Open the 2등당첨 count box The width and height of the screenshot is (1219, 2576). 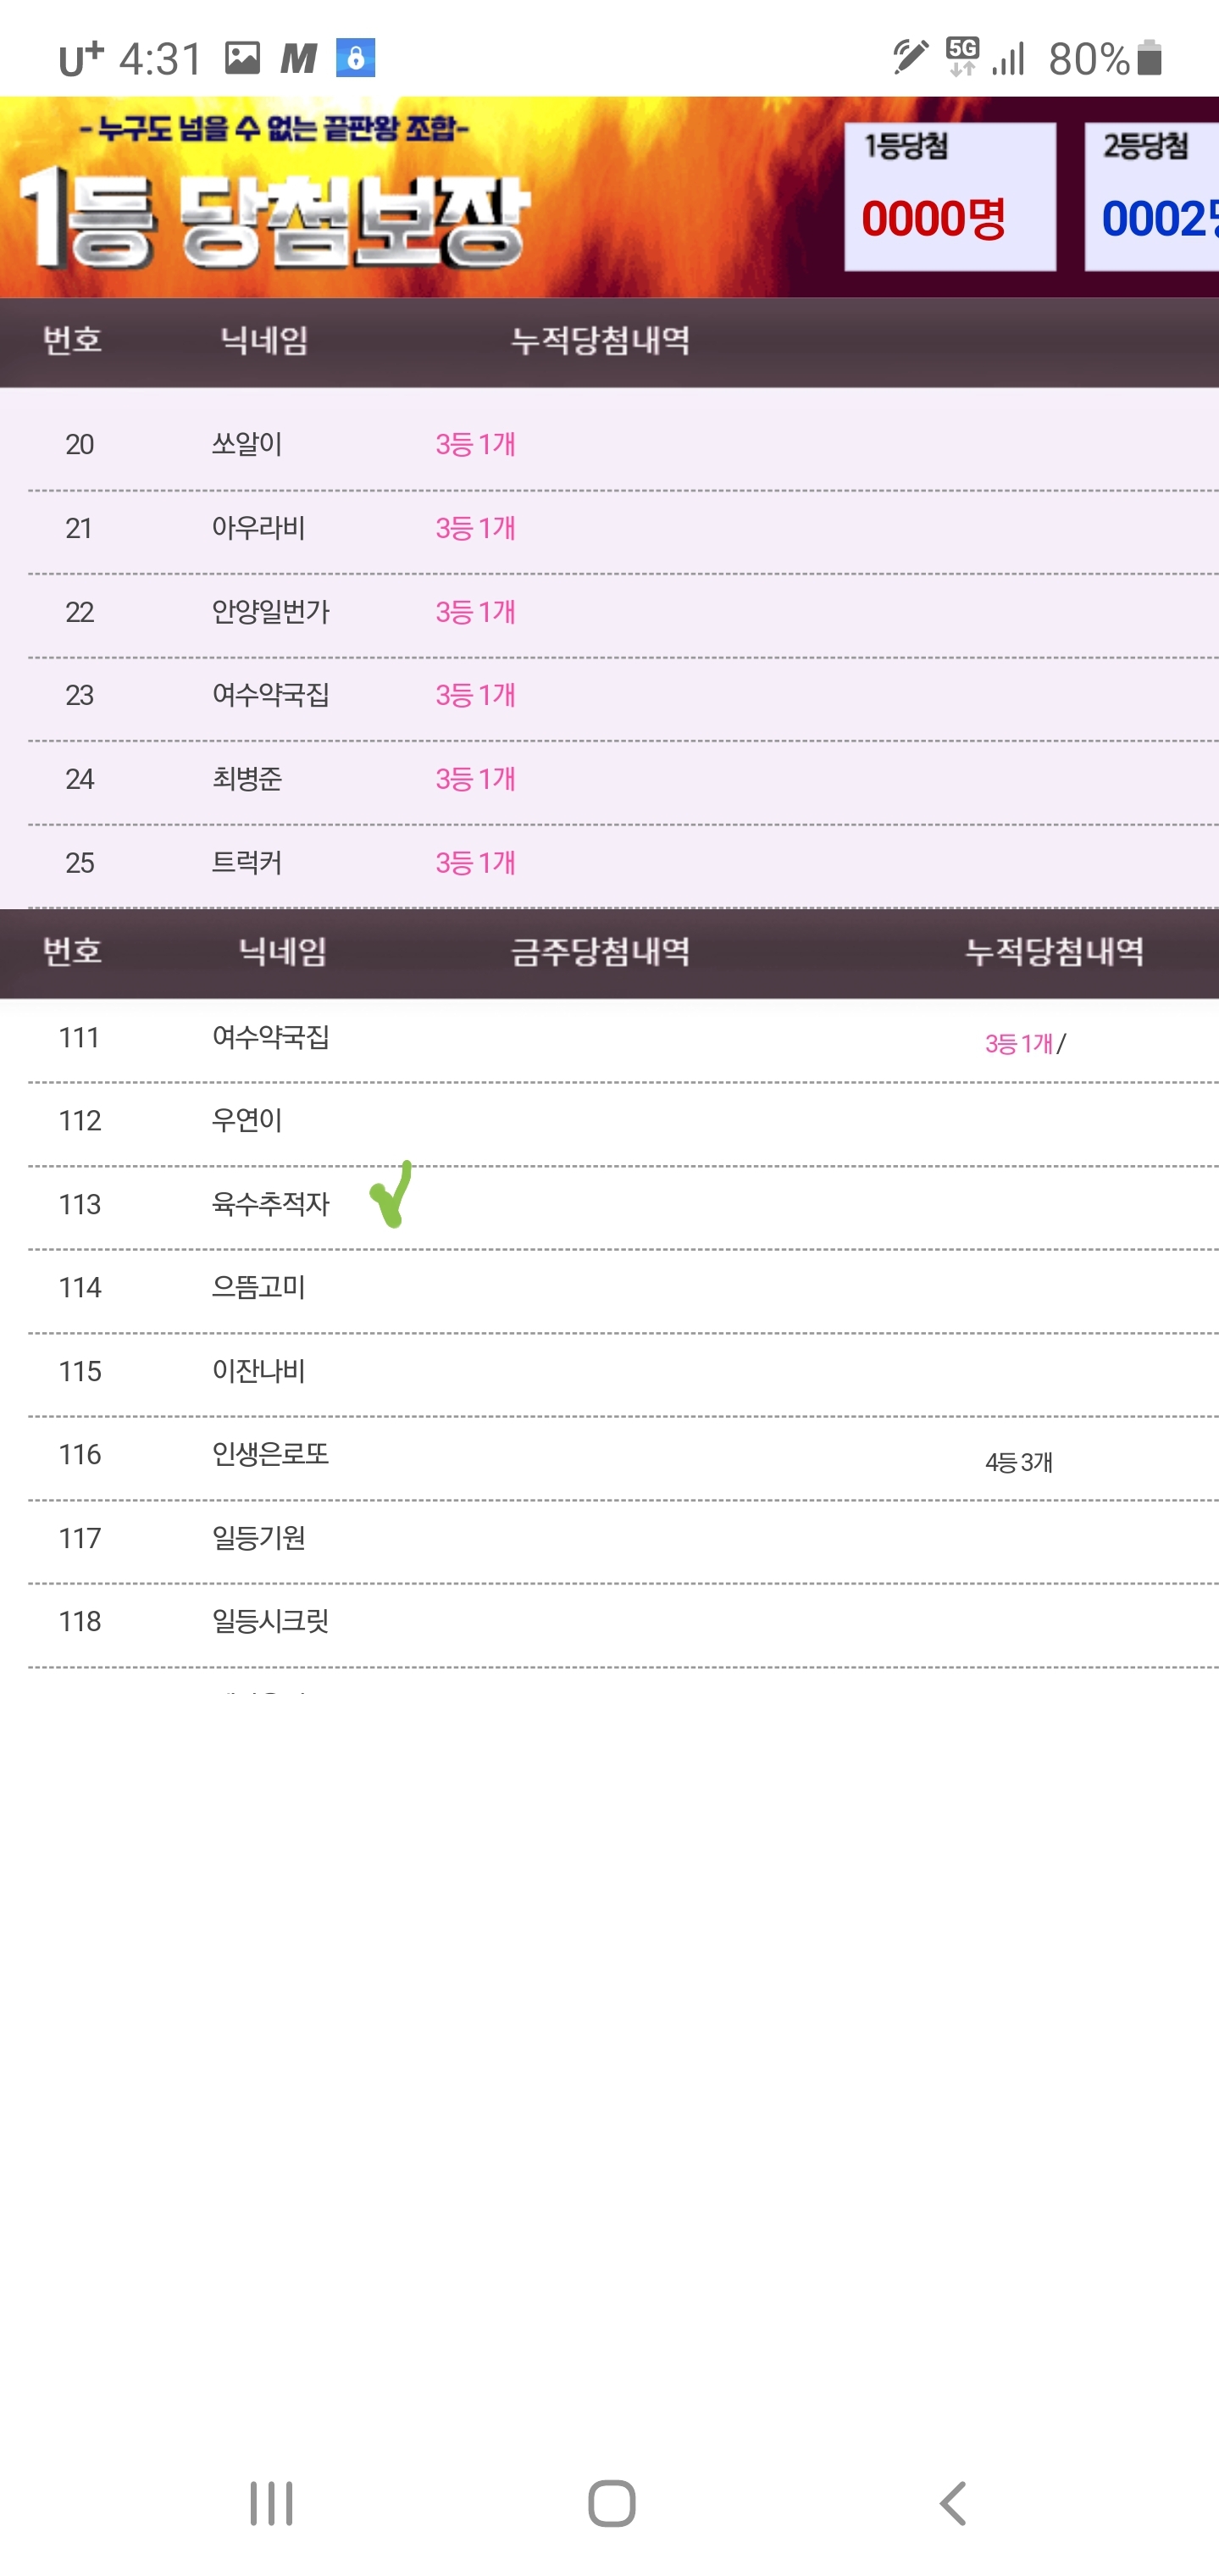(x=1152, y=197)
